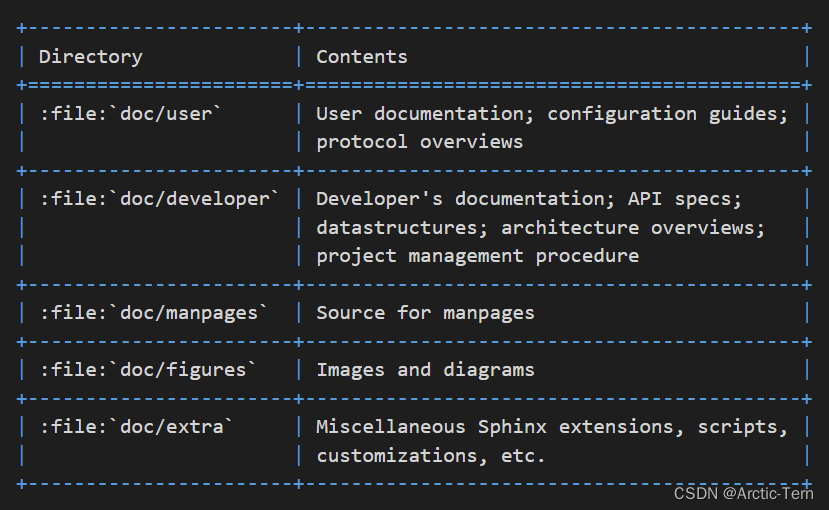
Task: Click the double-line header separator row
Action: [414, 85]
